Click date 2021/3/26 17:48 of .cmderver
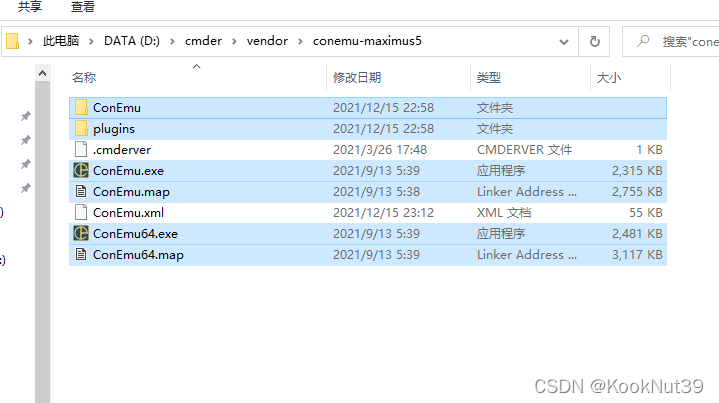719x403 pixels. (x=380, y=150)
